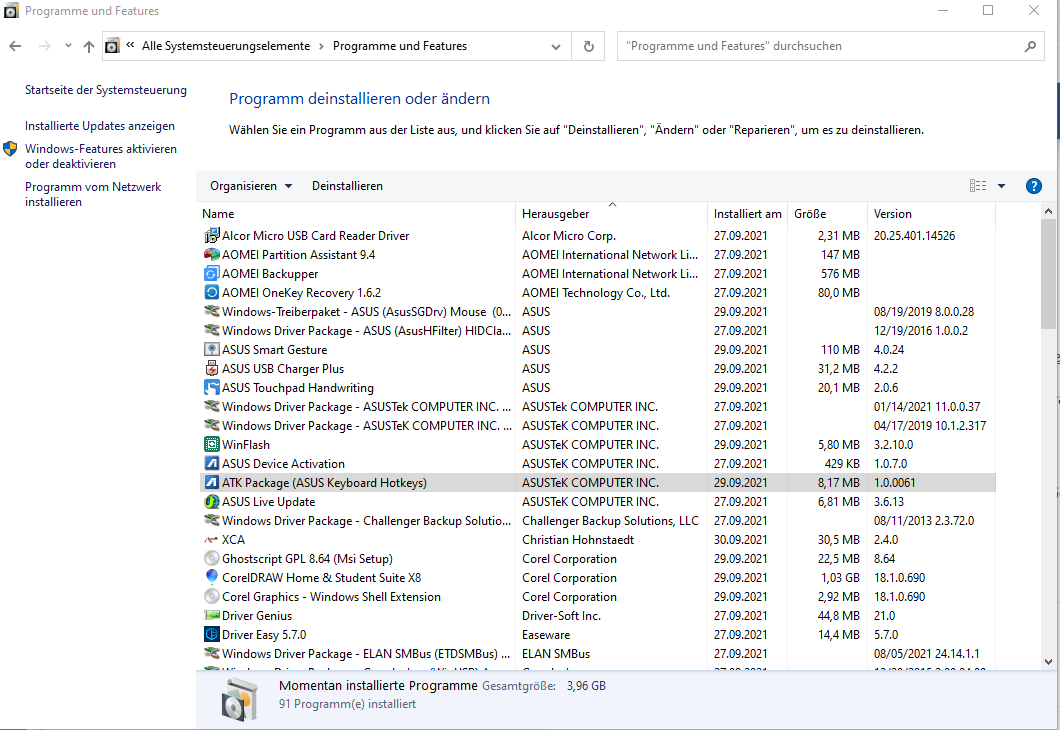Open Installierte Updates anzeigen link
The image size is (1060, 730).
point(100,126)
